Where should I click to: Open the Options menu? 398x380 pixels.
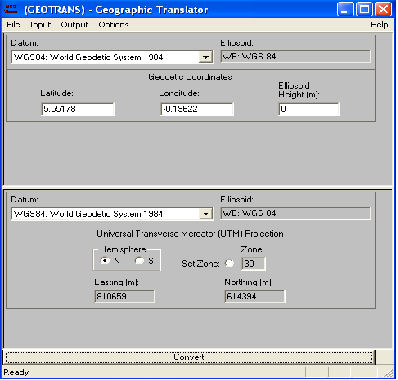[113, 25]
